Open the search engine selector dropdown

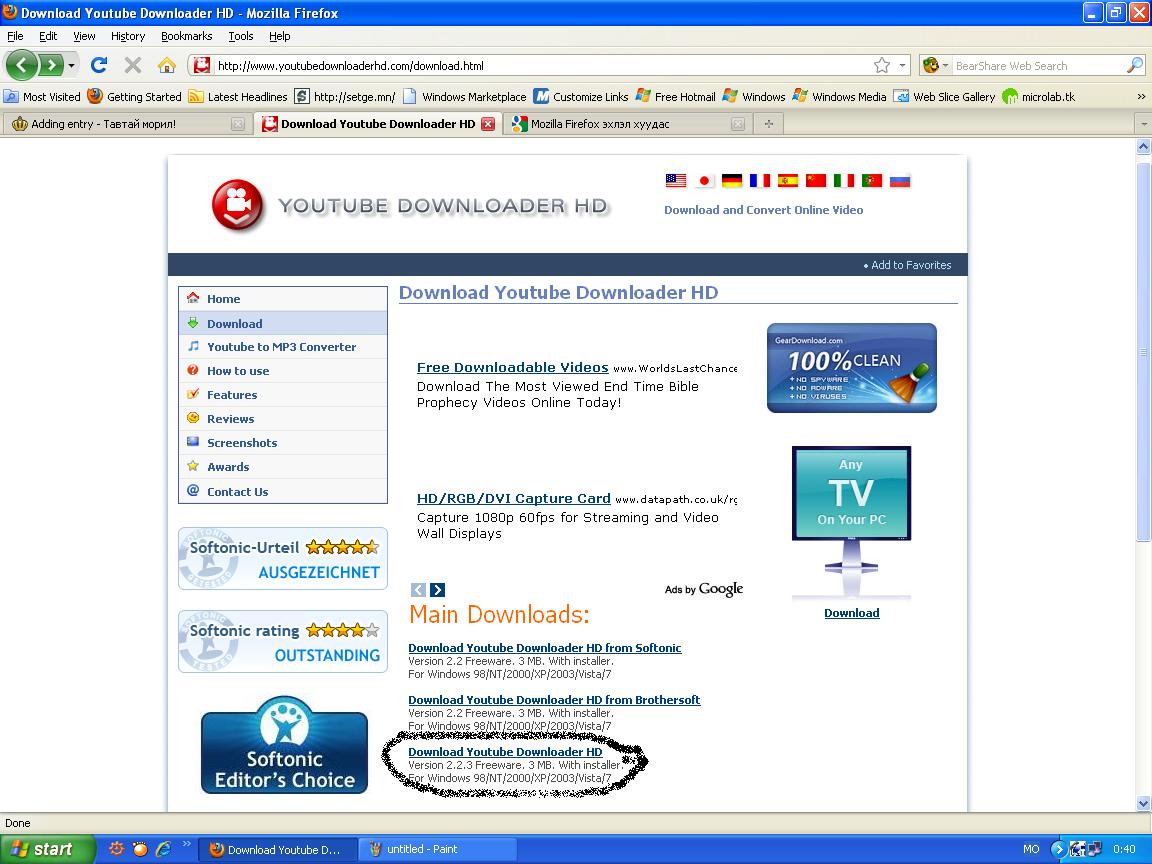(x=935, y=65)
